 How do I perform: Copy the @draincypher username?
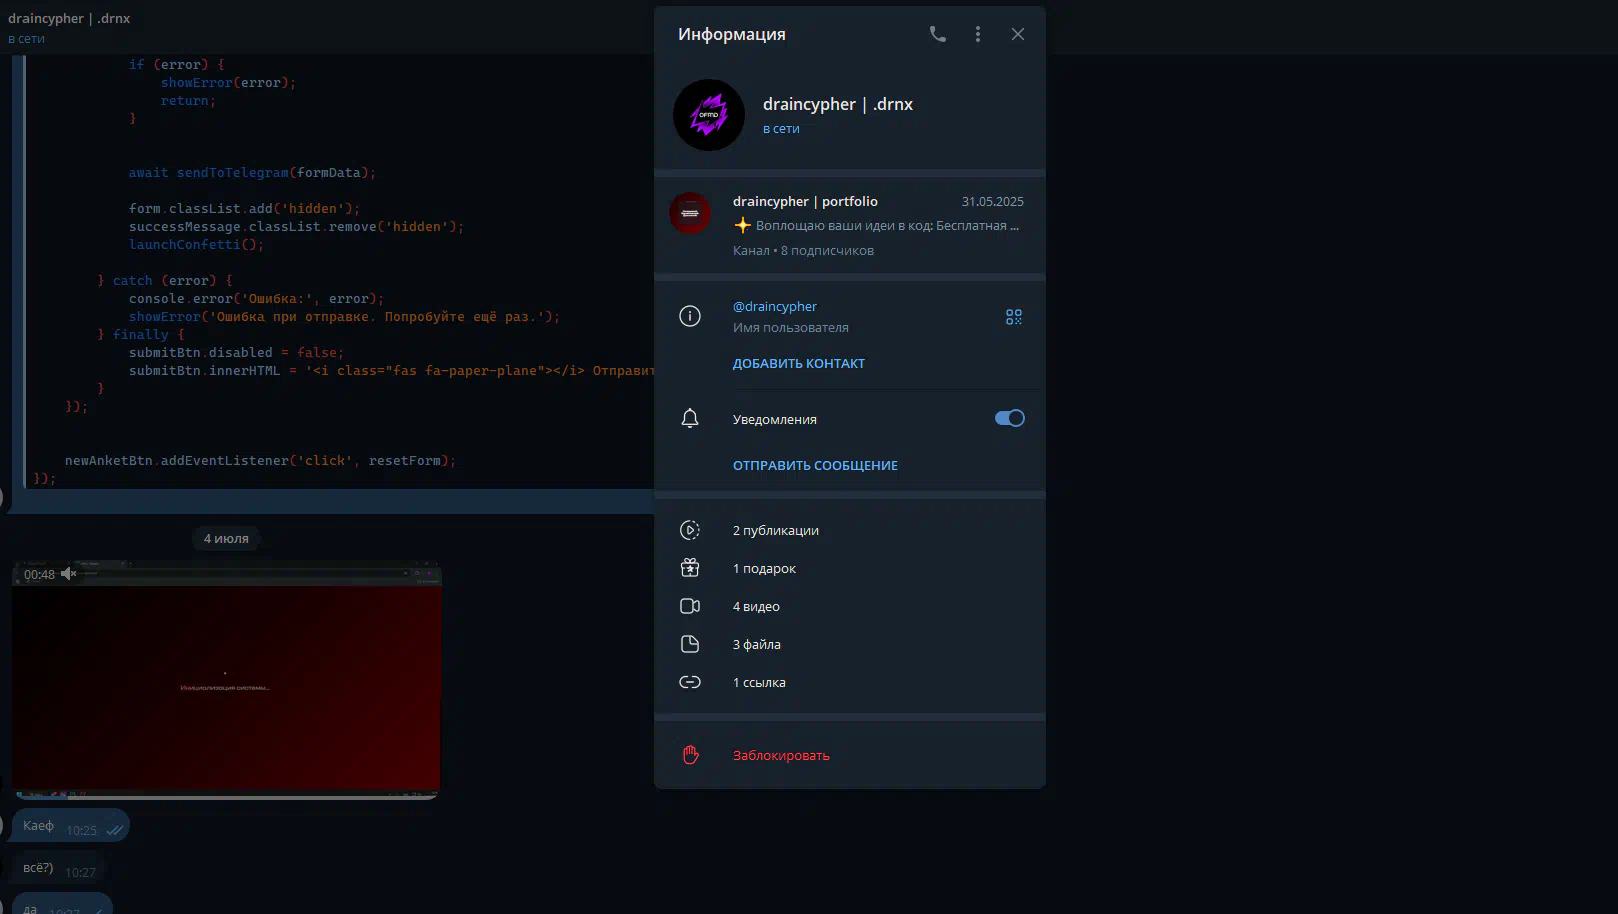(x=775, y=306)
